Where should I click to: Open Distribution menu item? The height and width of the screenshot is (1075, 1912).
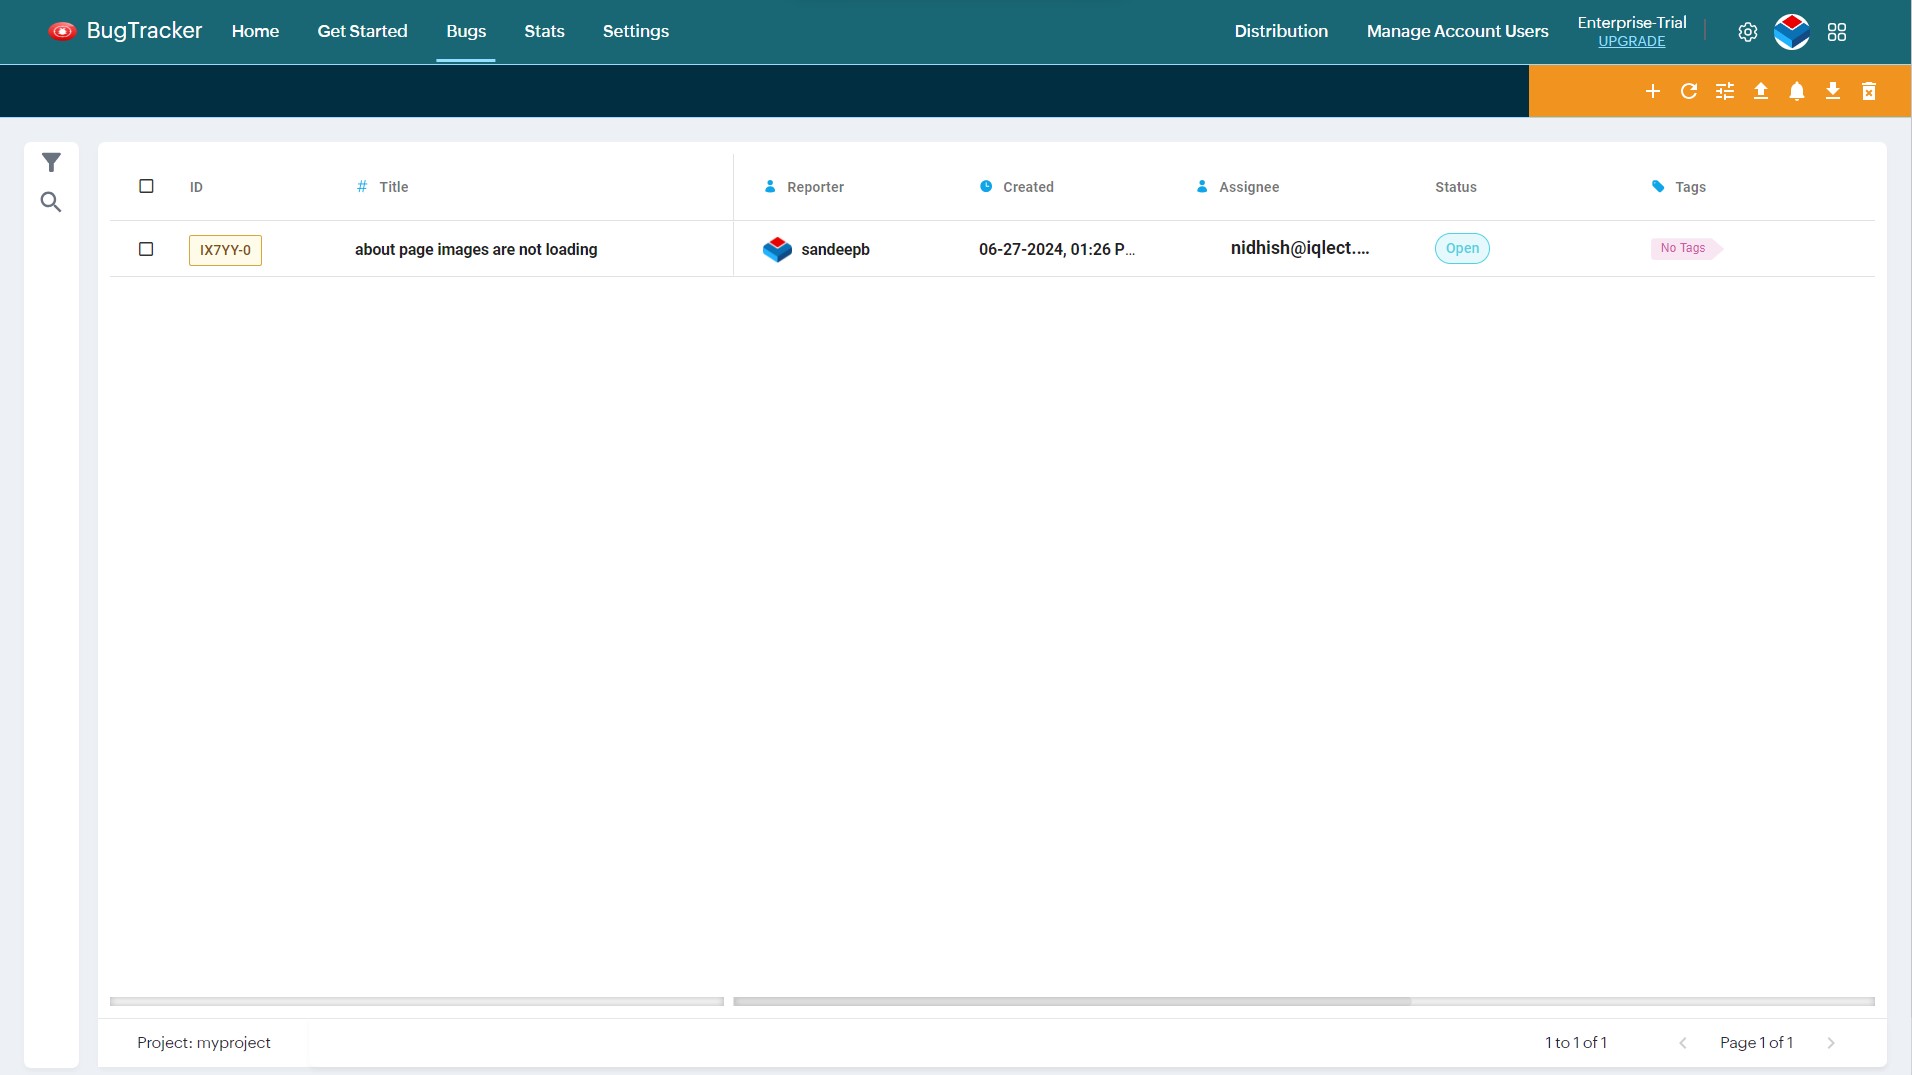[x=1281, y=31]
